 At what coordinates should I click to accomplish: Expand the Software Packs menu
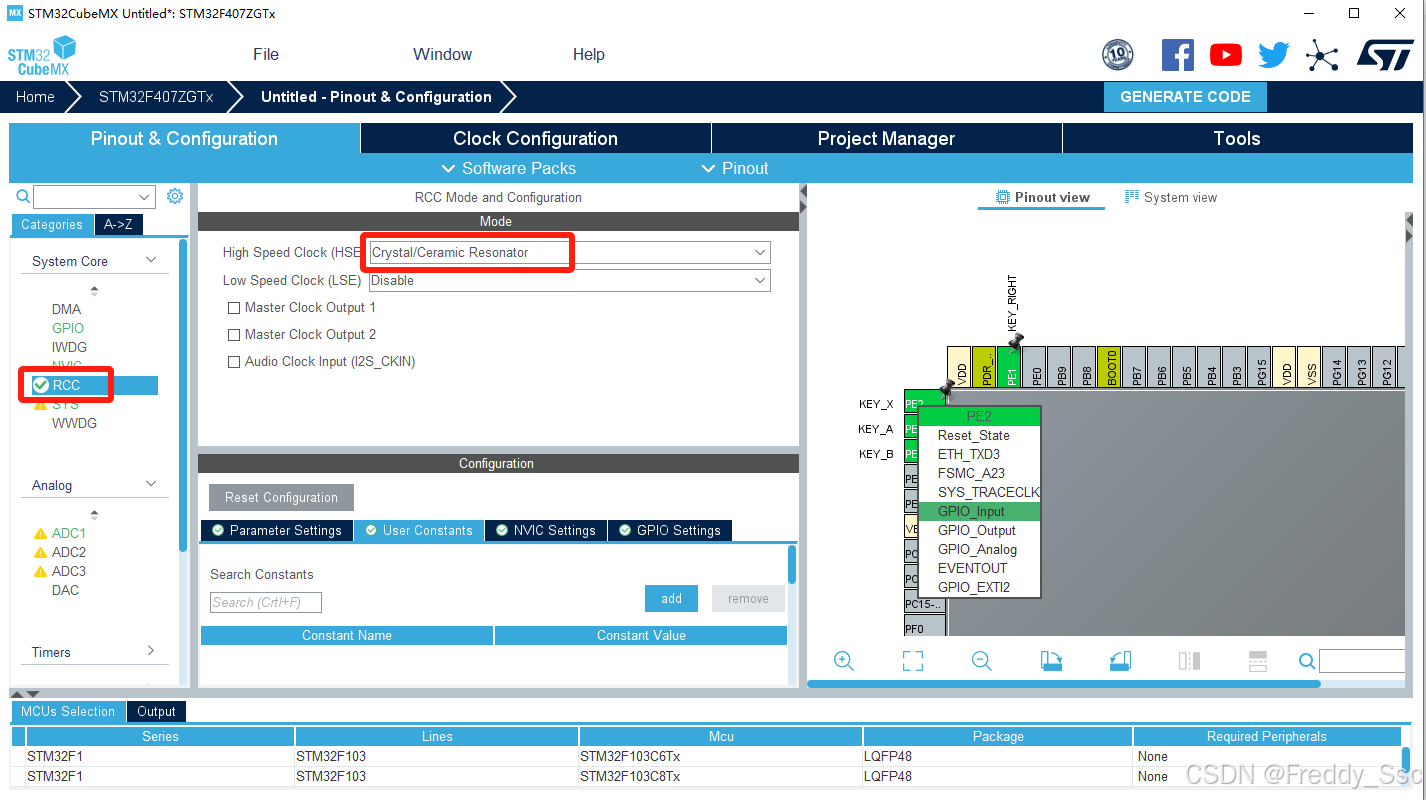pos(509,168)
